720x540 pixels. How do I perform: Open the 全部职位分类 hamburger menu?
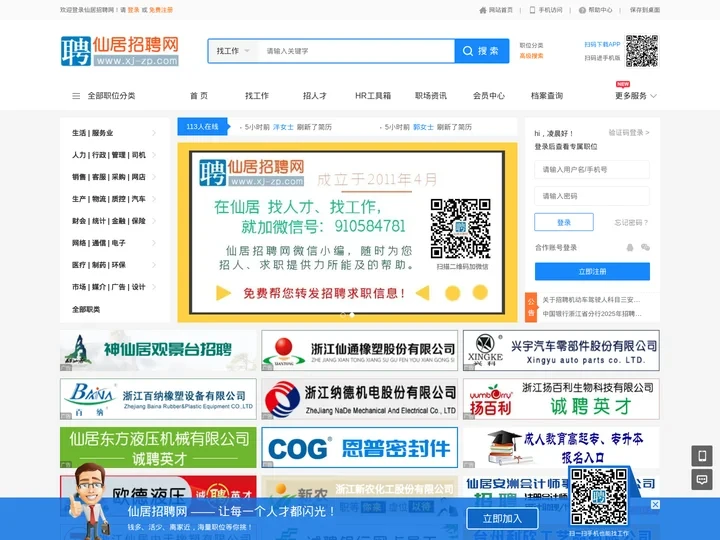click(104, 96)
